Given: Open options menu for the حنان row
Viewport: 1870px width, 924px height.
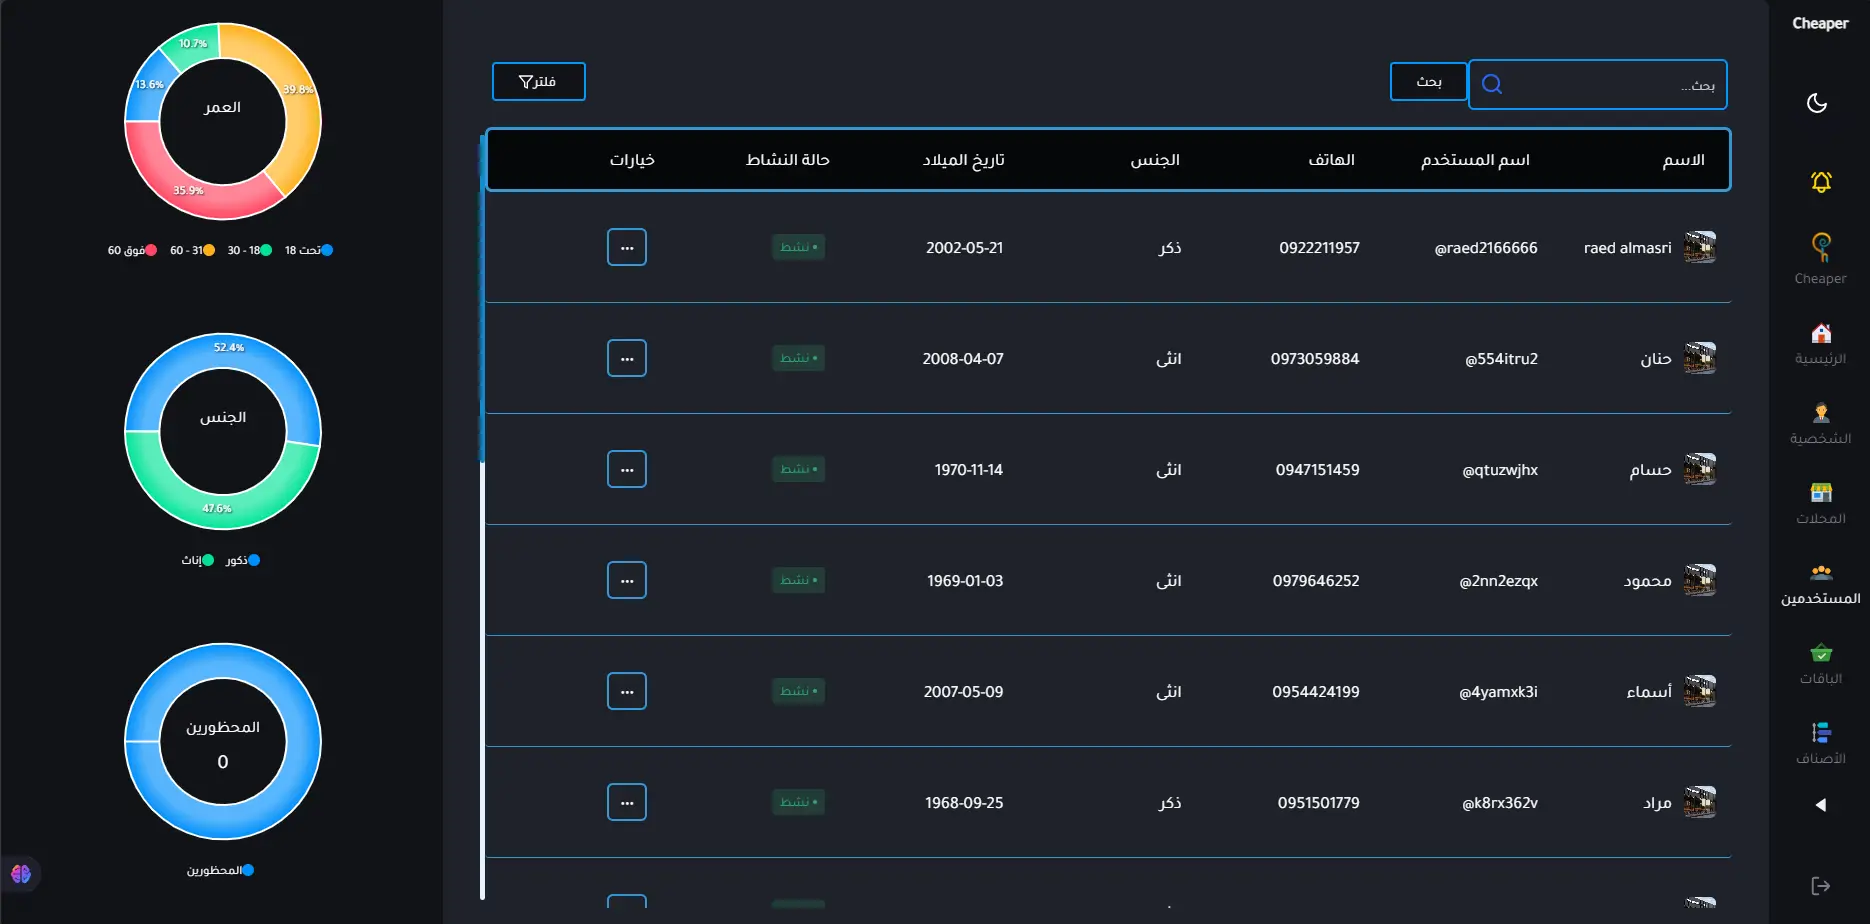Looking at the screenshot, I should click(626, 357).
